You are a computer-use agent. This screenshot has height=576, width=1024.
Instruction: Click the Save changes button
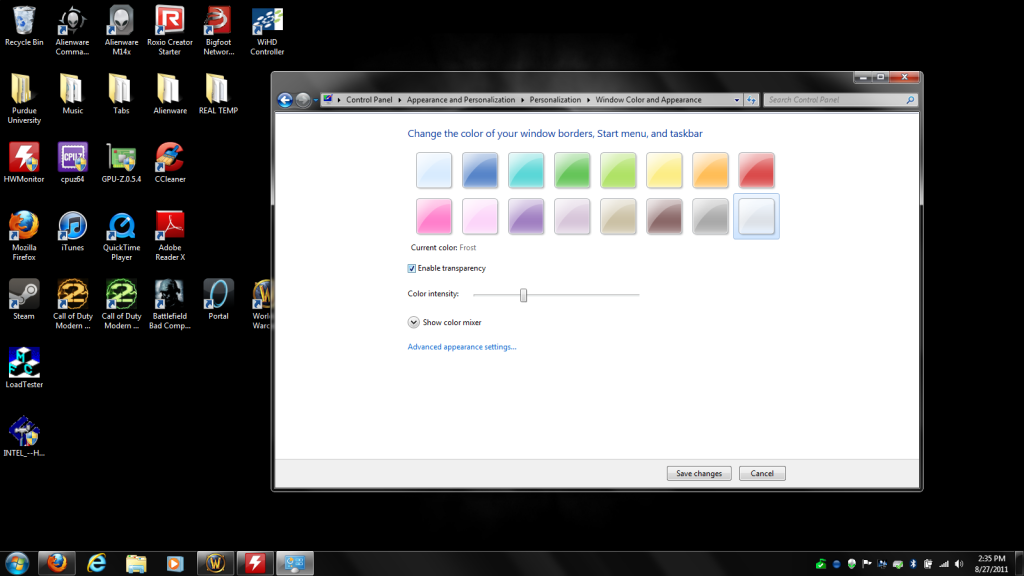click(699, 473)
